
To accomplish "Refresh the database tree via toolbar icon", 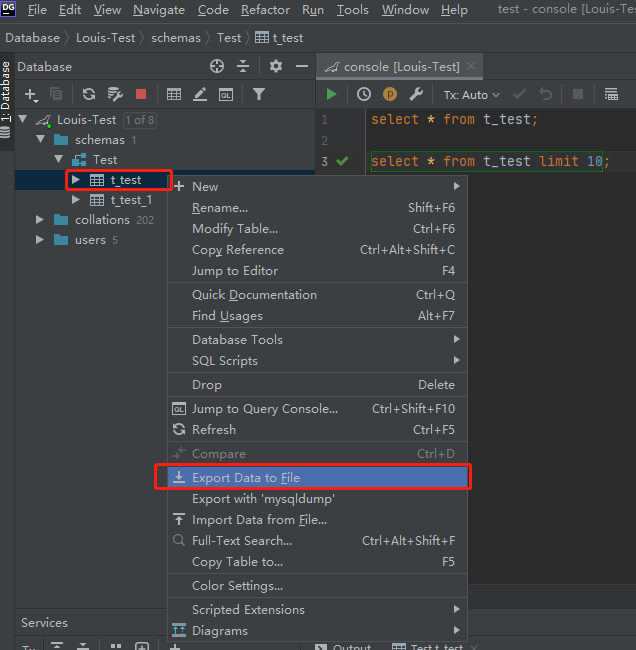I will click(x=89, y=94).
